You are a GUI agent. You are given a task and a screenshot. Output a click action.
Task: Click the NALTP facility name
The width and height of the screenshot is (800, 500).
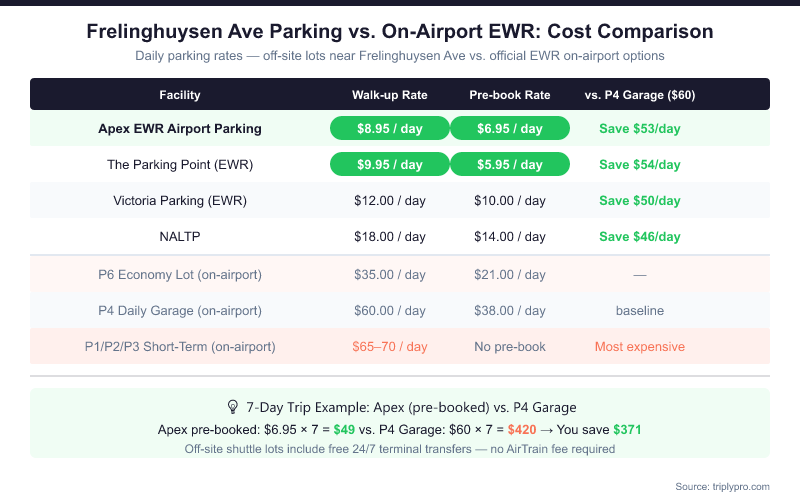coord(180,237)
